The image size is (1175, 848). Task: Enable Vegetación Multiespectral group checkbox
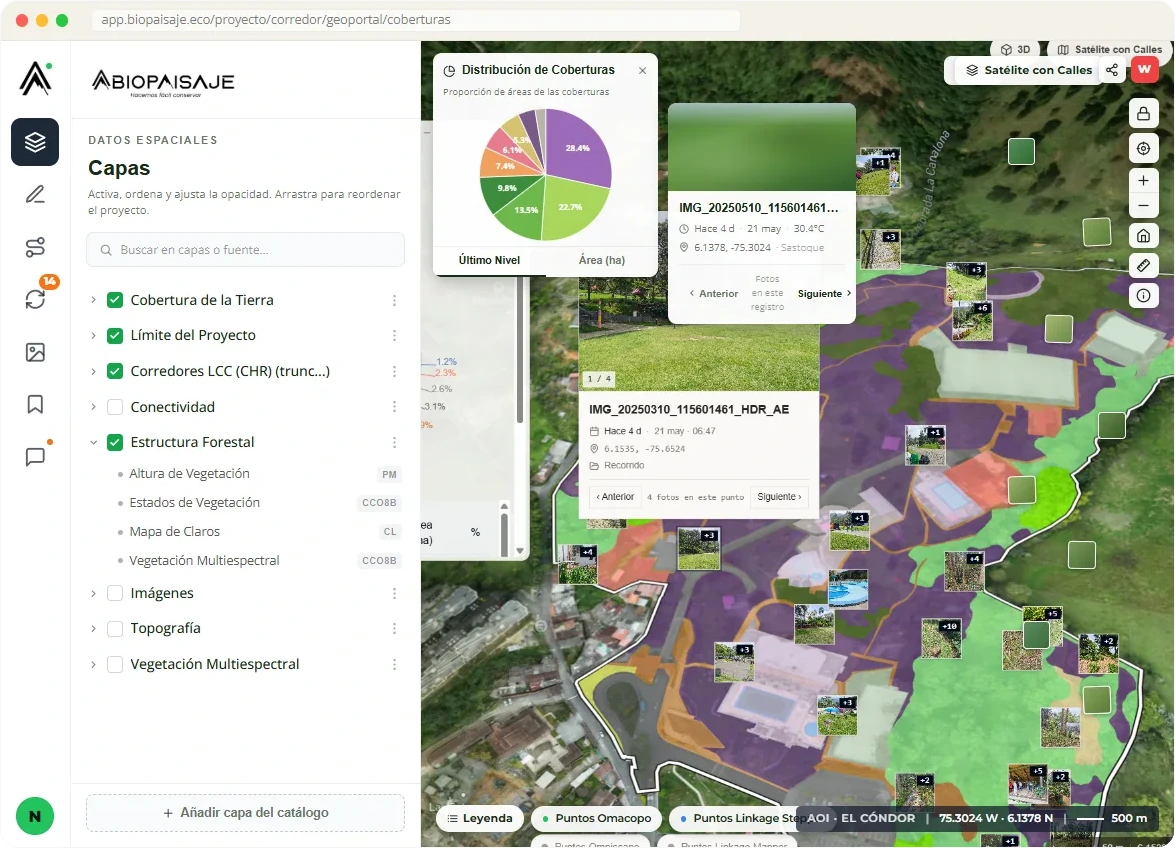click(115, 664)
